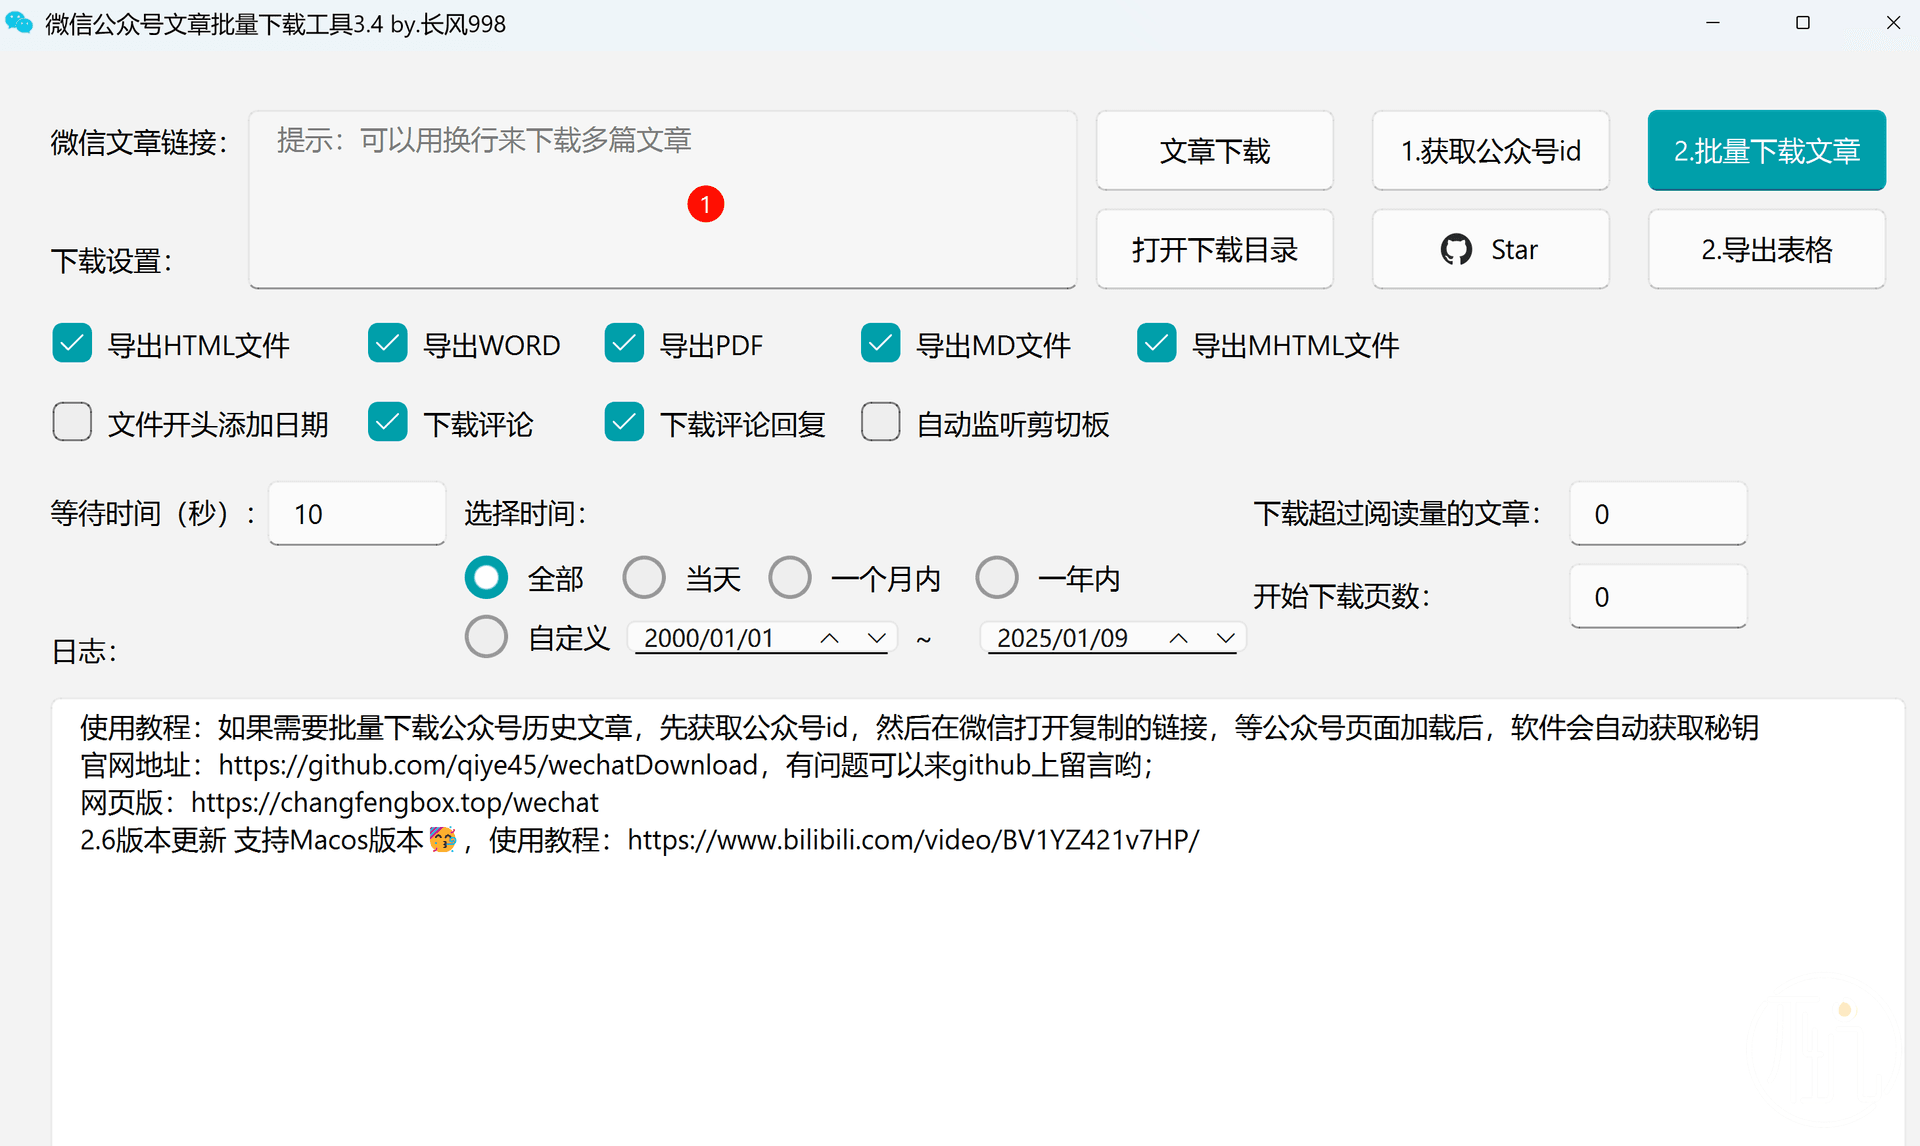This screenshot has width=1920, height=1146.
Task: Increase start date with up arrow
Action: pyautogui.click(x=829, y=638)
